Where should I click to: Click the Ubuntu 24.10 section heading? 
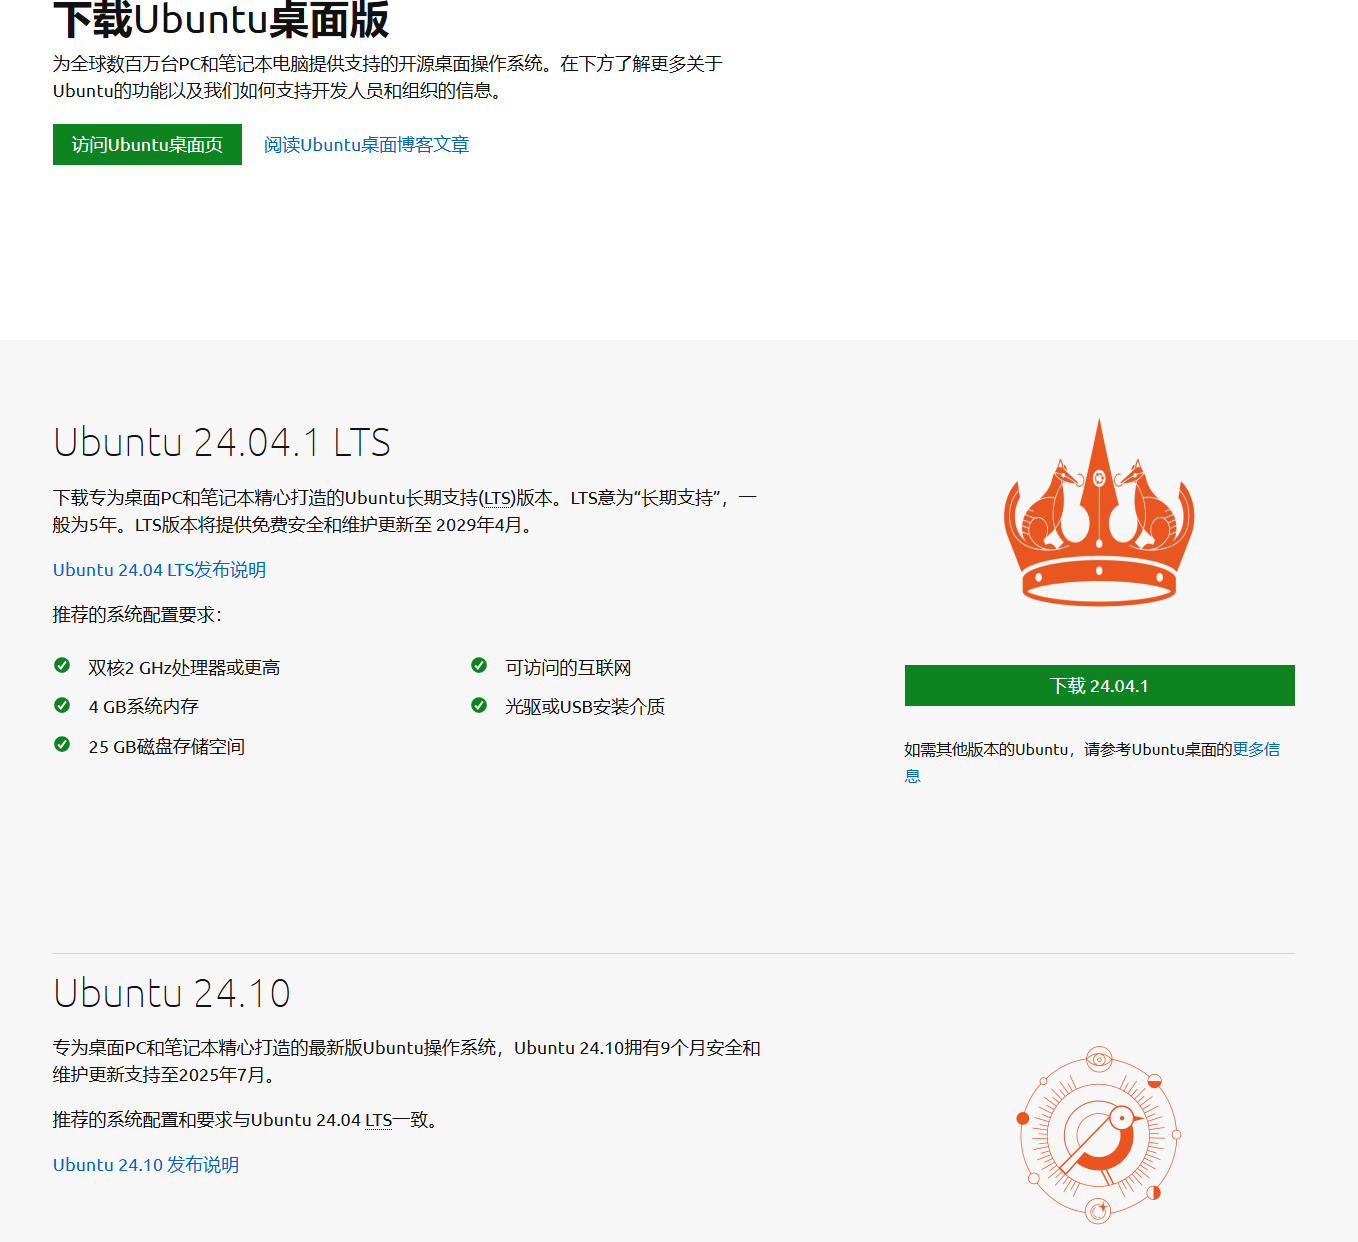[x=172, y=993]
